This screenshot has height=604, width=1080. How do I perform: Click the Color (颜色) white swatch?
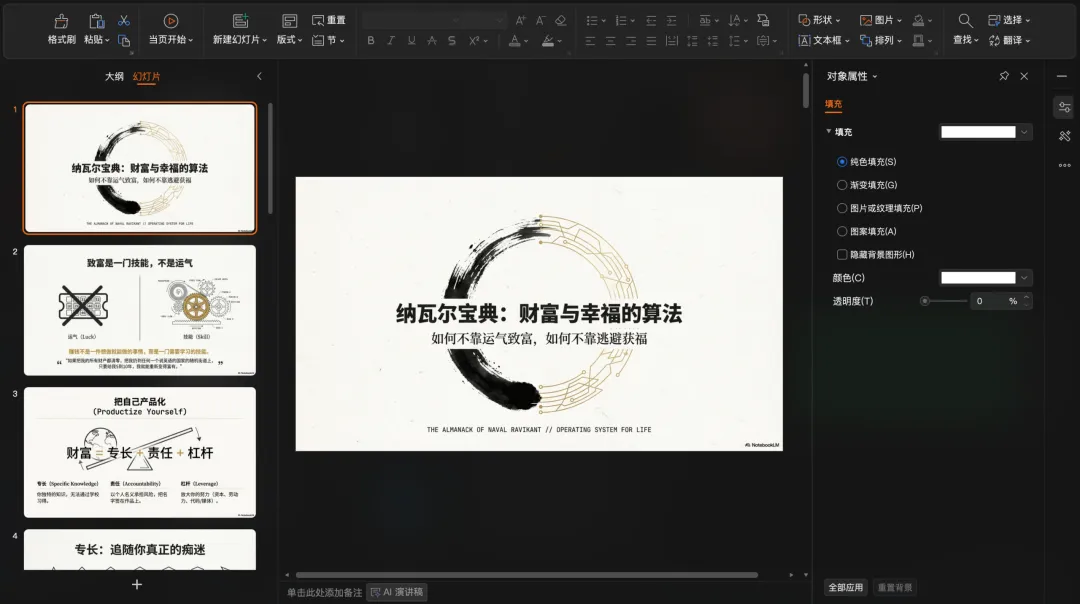coord(978,278)
